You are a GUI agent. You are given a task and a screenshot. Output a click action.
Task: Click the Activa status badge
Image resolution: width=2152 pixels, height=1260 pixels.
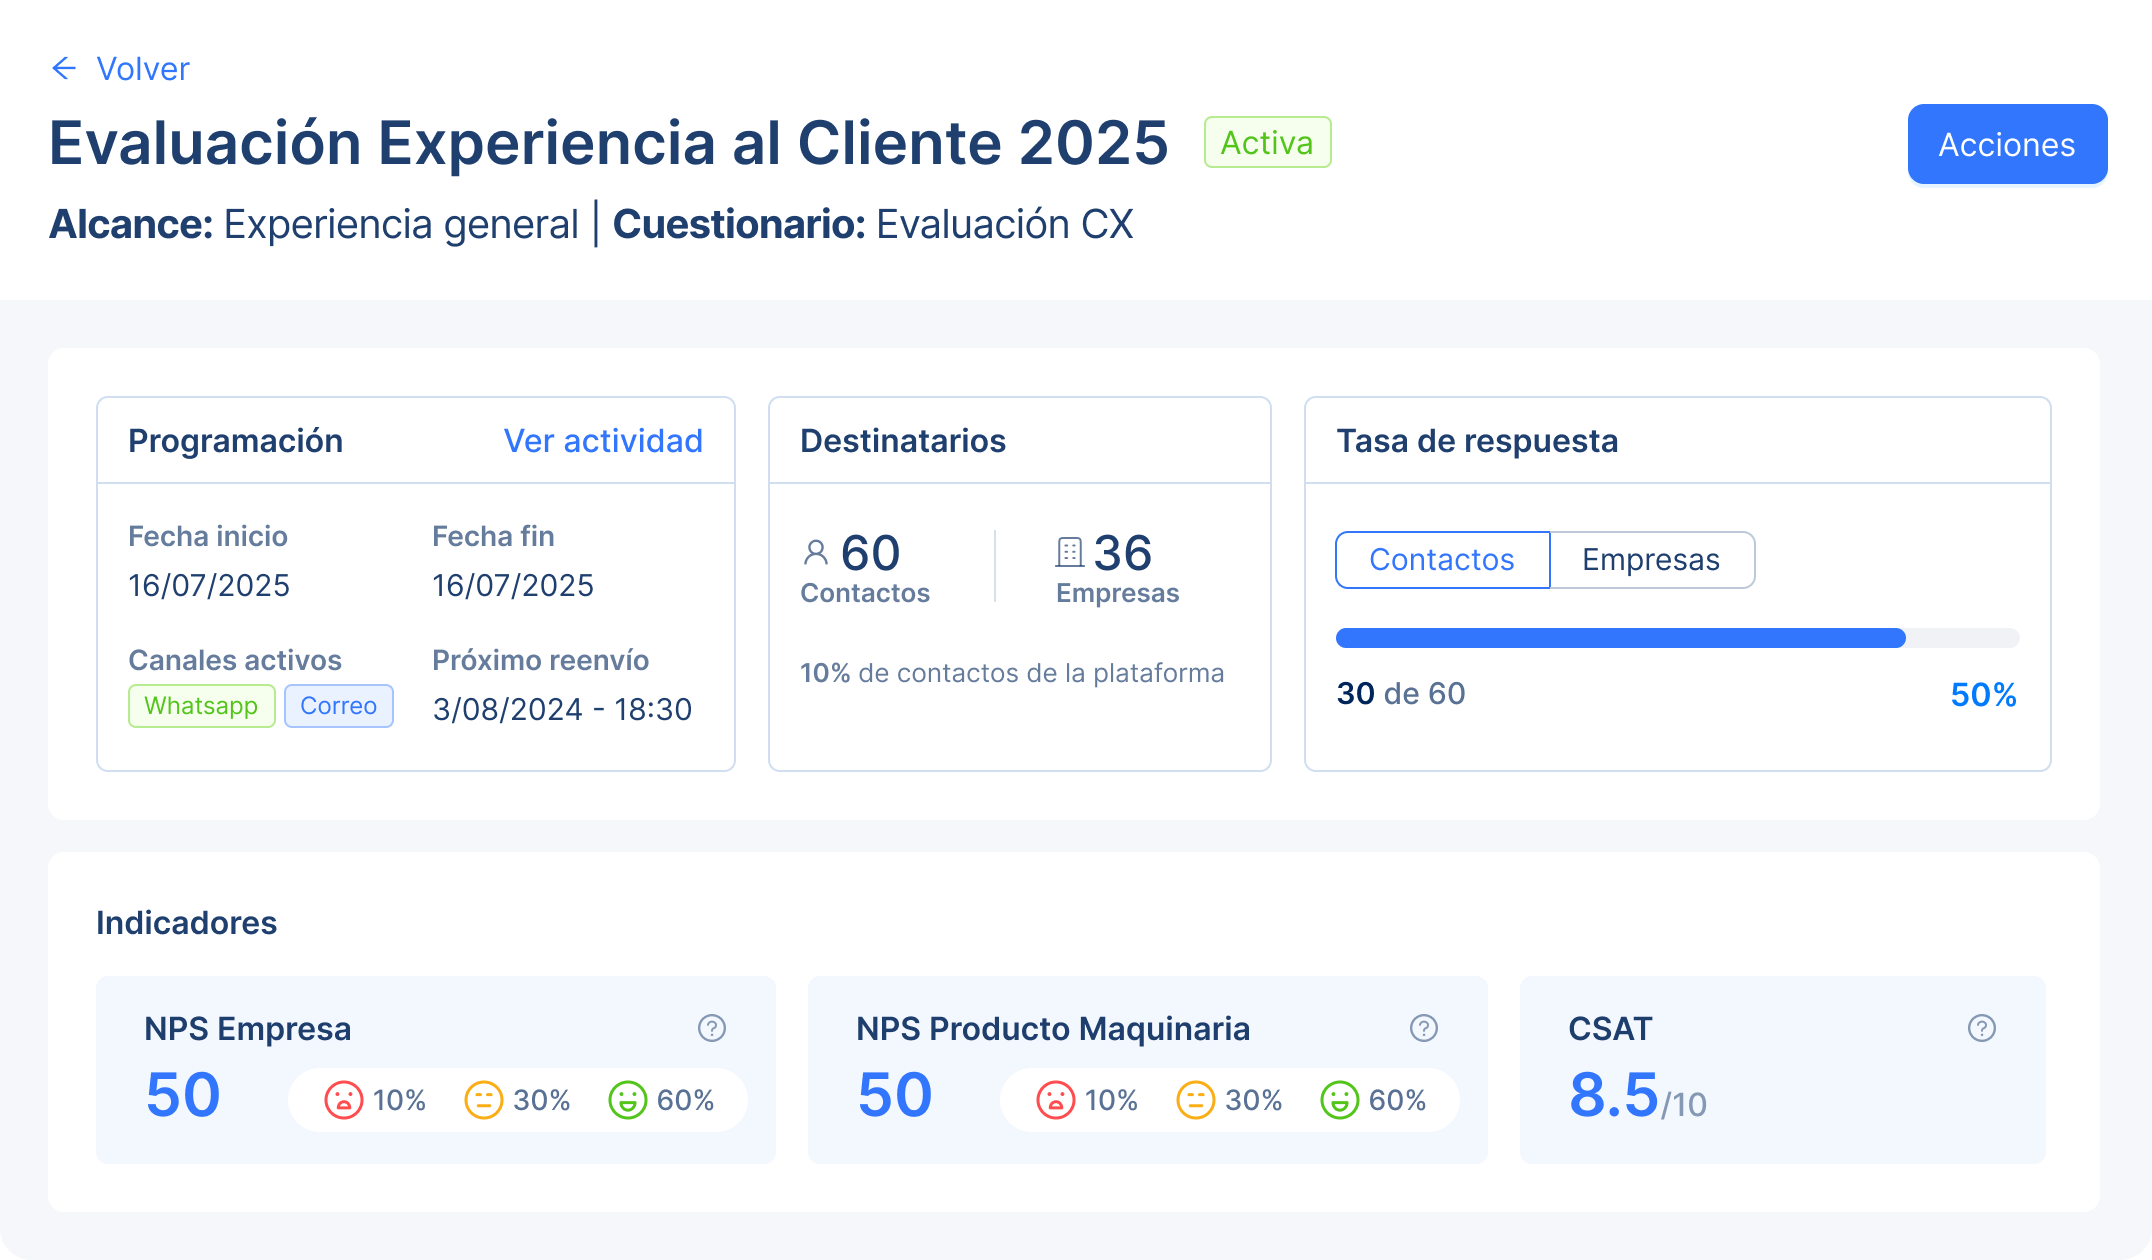[x=1266, y=142]
